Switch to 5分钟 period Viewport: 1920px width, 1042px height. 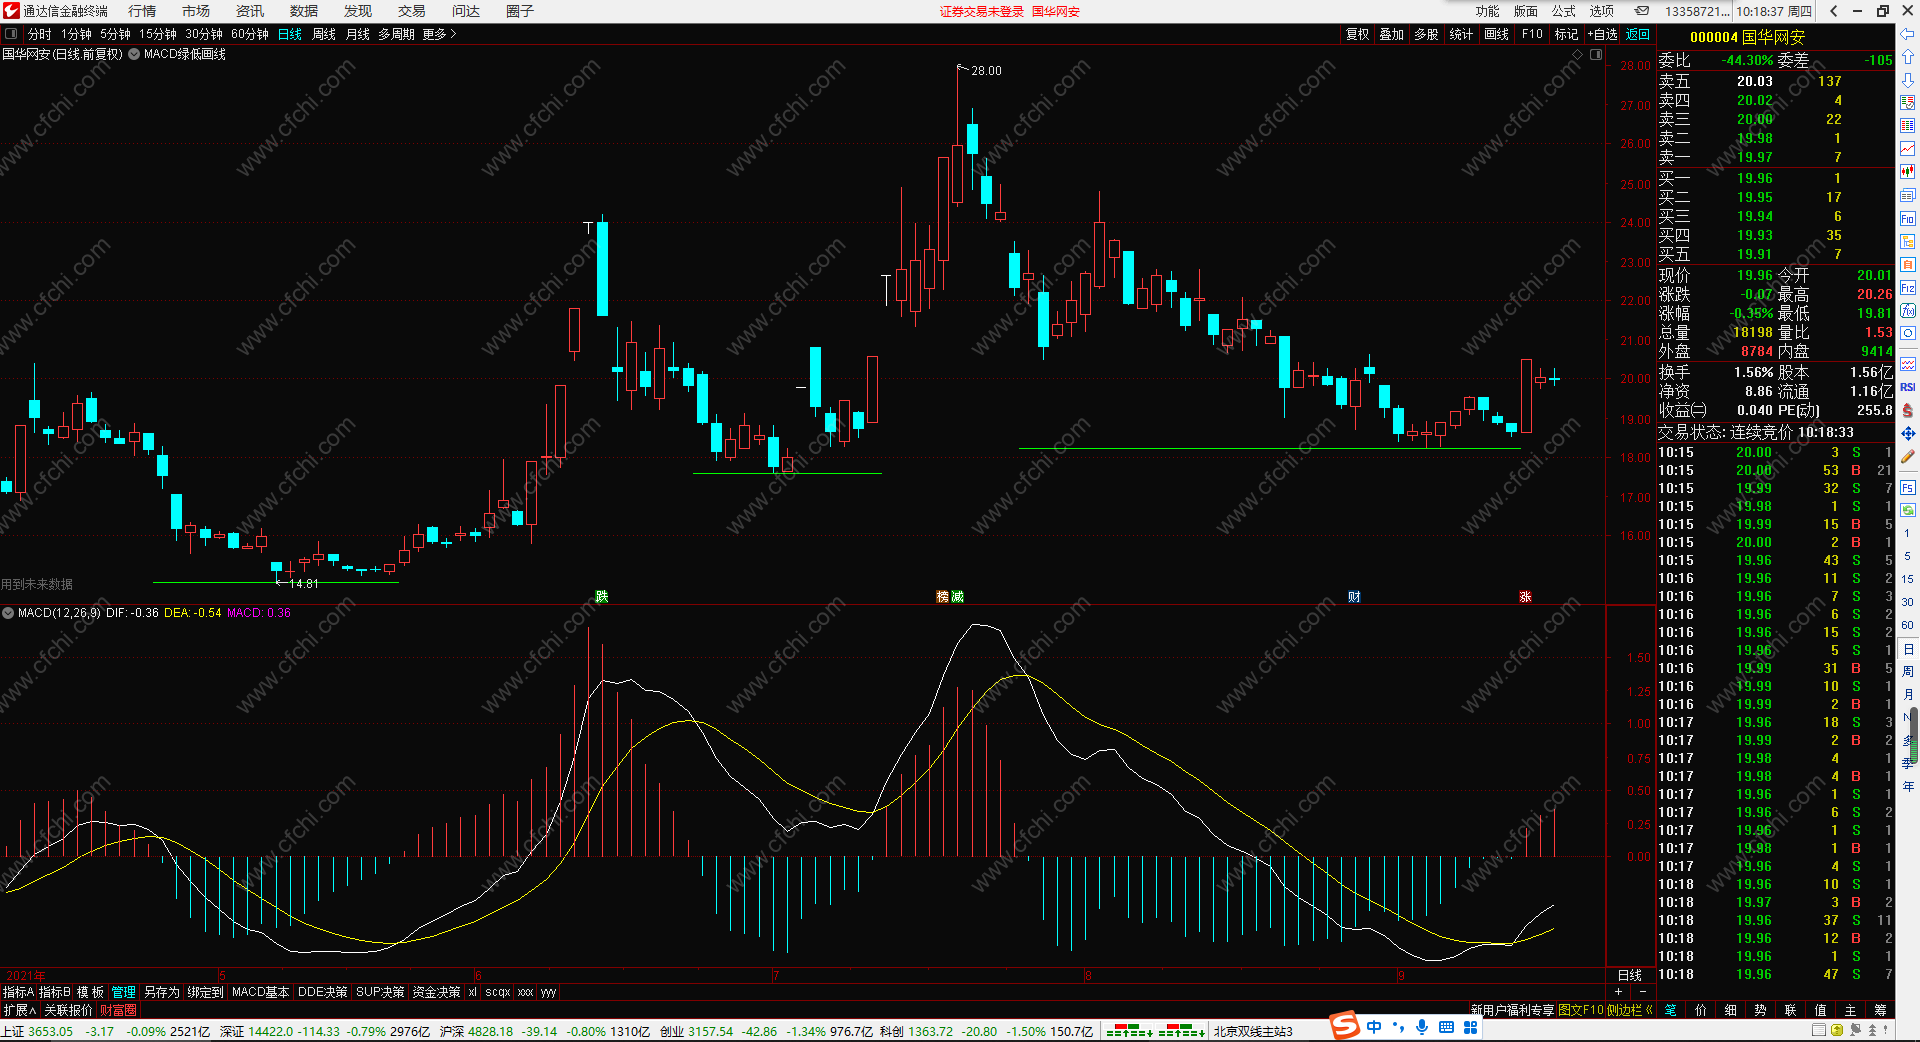[x=115, y=34]
